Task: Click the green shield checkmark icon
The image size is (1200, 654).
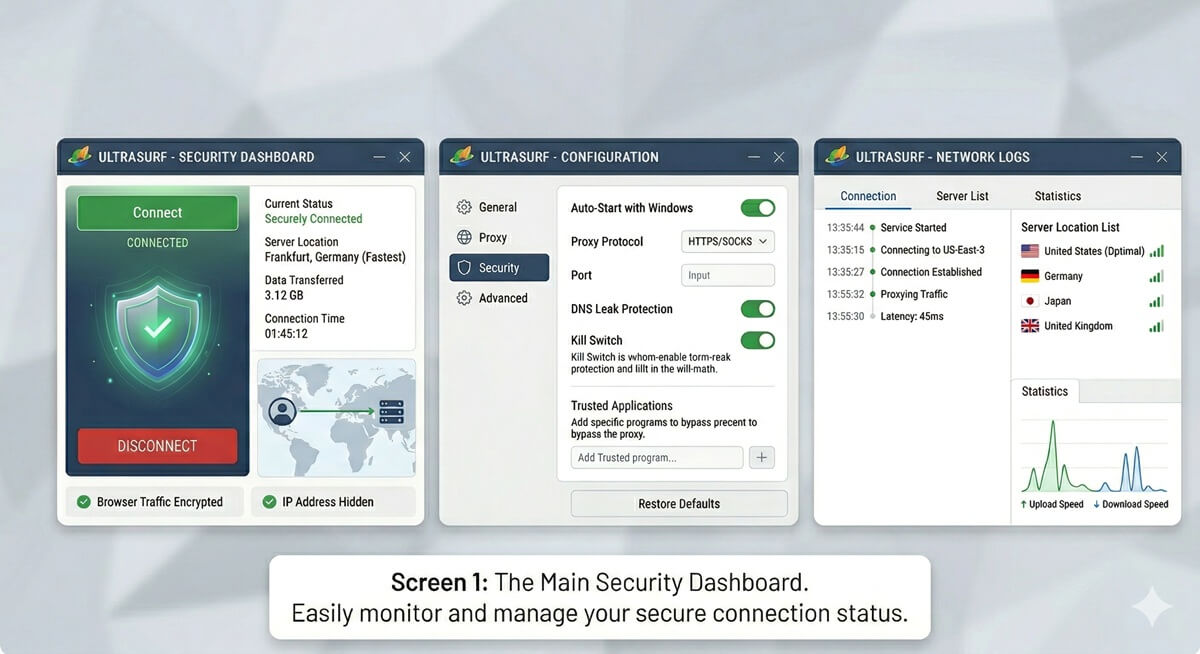Action: pos(157,327)
